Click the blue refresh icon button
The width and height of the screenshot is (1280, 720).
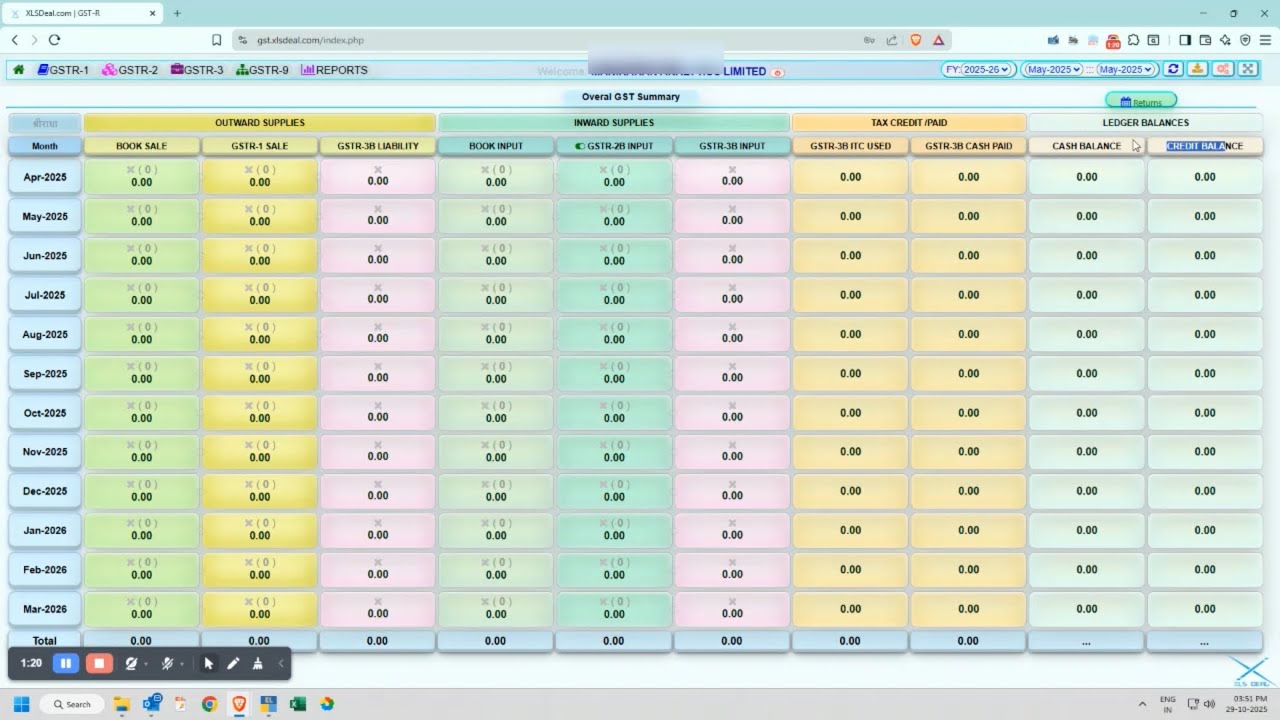click(1173, 69)
